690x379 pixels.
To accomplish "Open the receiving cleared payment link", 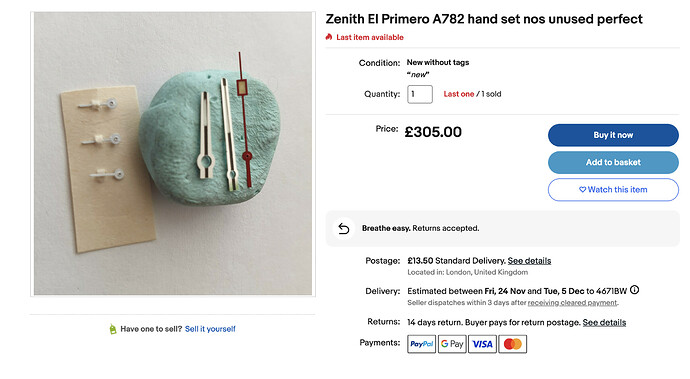I will 572,303.
